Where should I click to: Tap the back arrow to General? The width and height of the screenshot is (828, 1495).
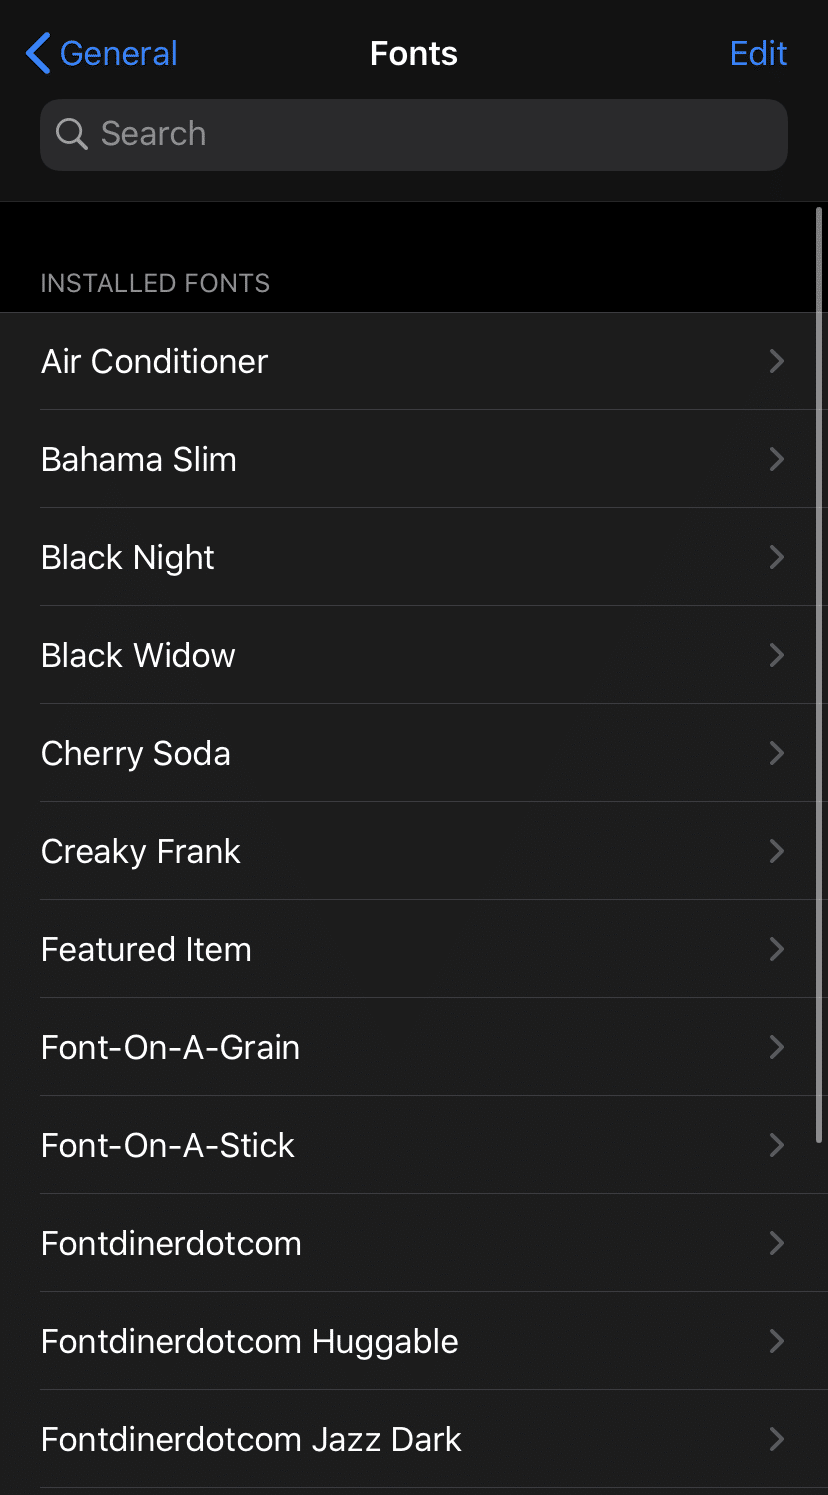(x=38, y=53)
